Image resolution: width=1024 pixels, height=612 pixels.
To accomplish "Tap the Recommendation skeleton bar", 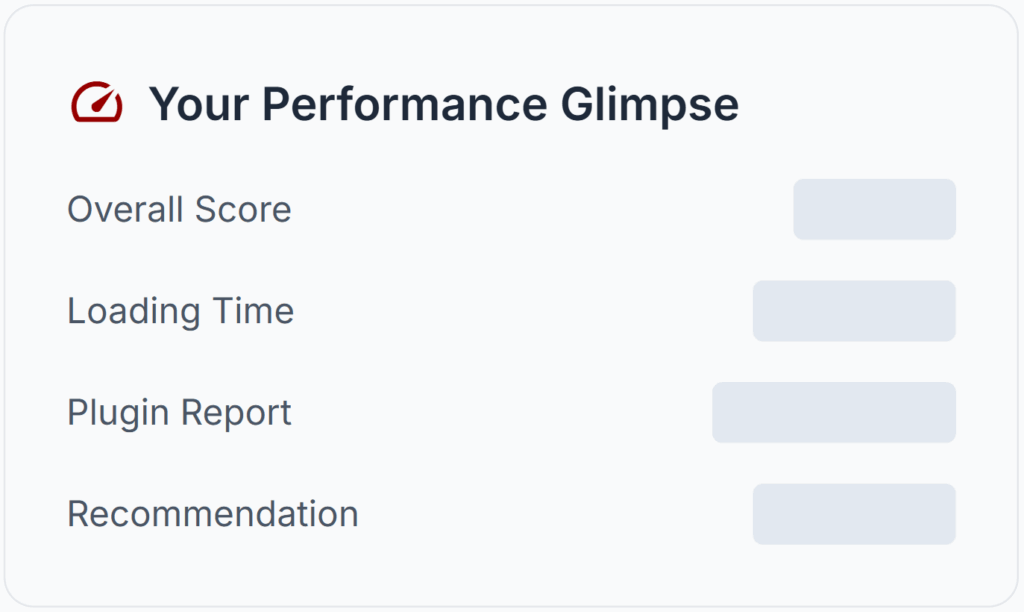I will 853,514.
